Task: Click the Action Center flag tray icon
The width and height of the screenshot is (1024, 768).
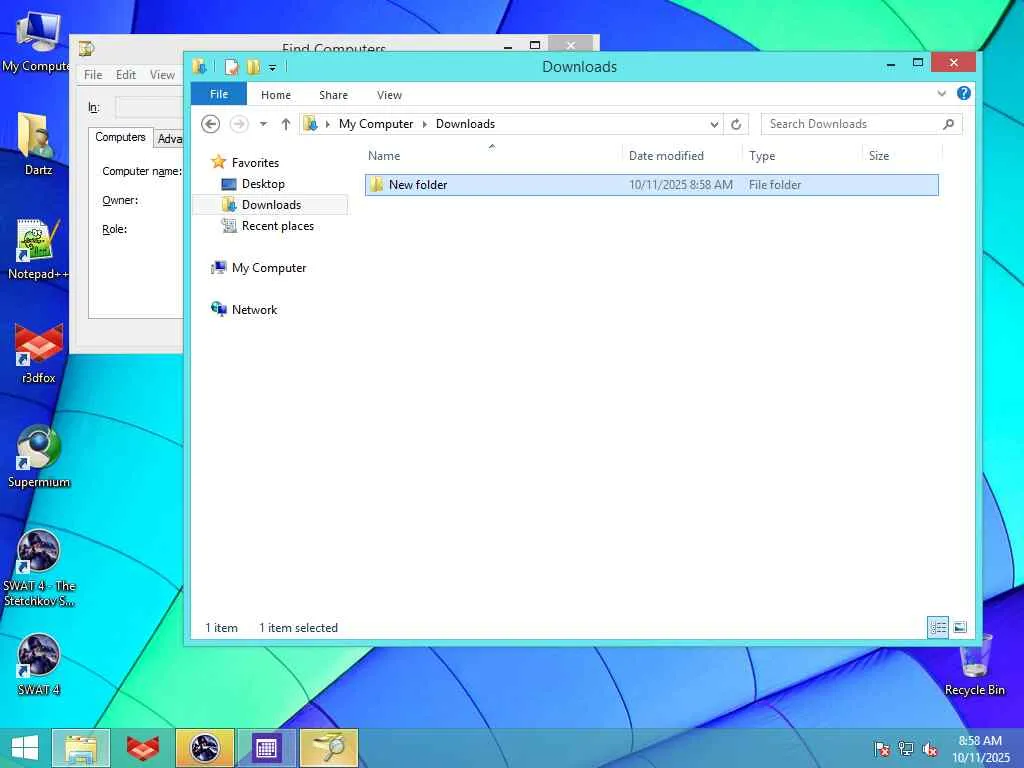Action: click(882, 749)
